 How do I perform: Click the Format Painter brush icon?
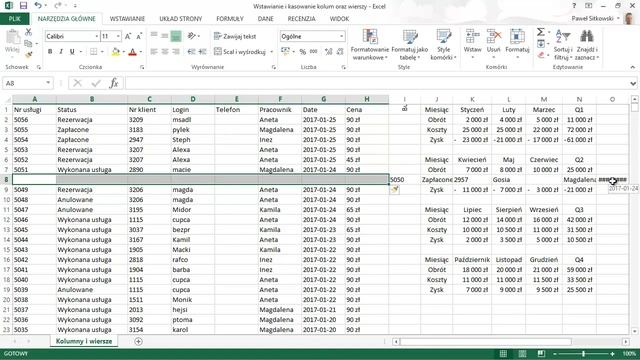click(x=28, y=54)
